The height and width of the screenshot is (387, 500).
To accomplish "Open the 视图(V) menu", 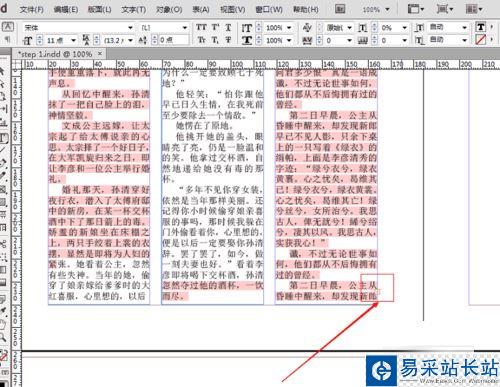I will tap(233, 9).
